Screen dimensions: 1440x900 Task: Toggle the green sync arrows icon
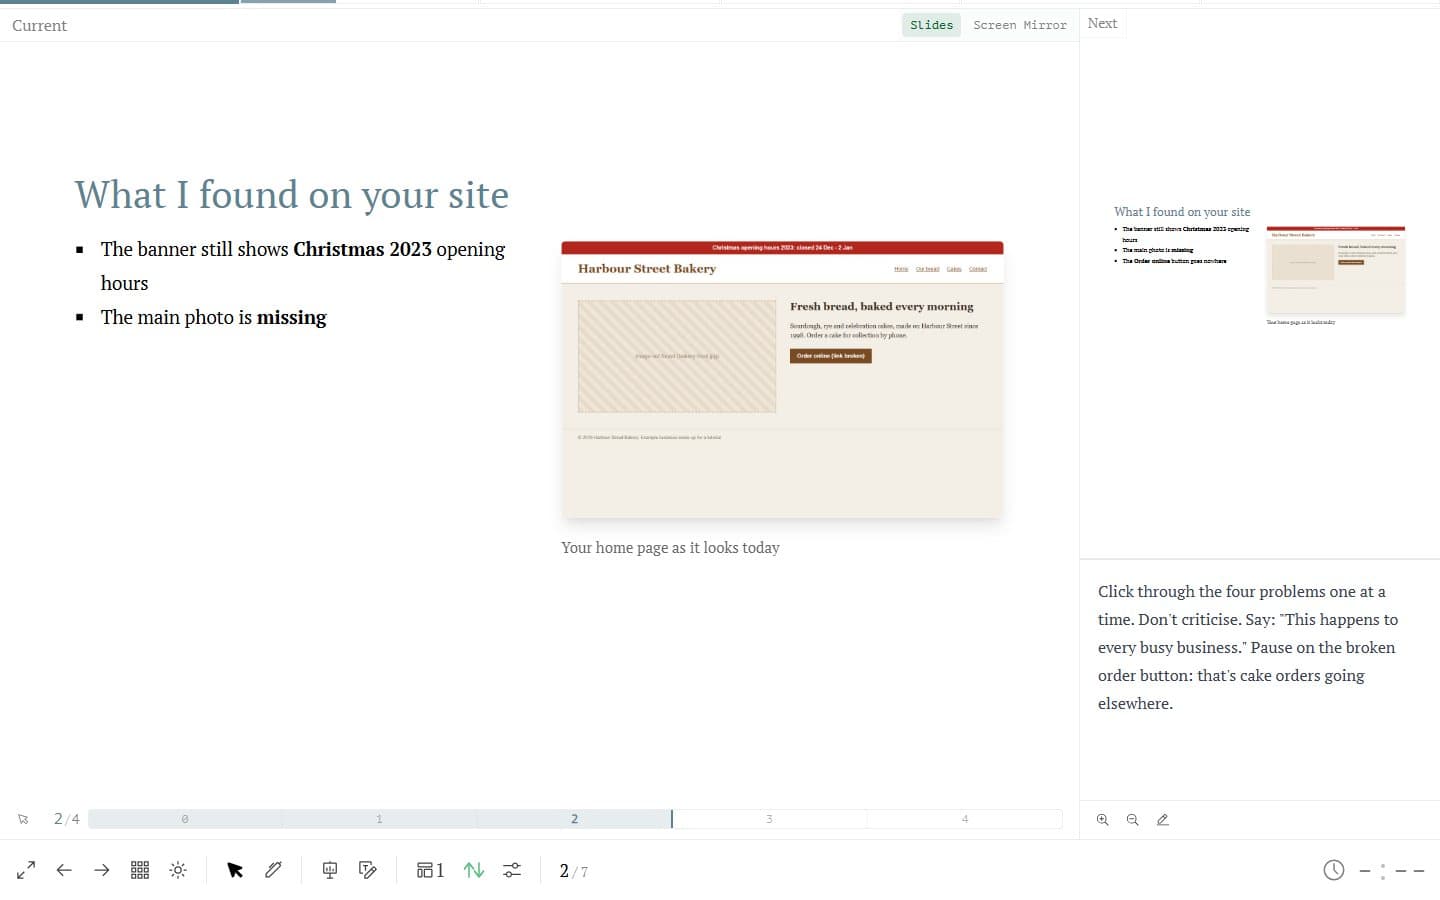[474, 870]
